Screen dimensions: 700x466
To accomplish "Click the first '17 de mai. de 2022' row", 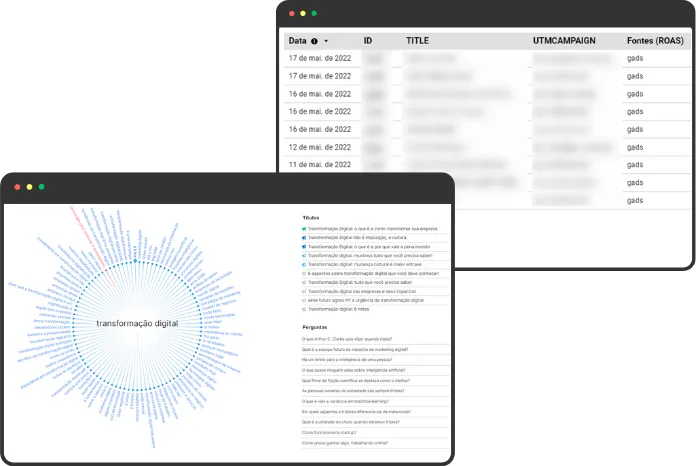I will 487,58.
